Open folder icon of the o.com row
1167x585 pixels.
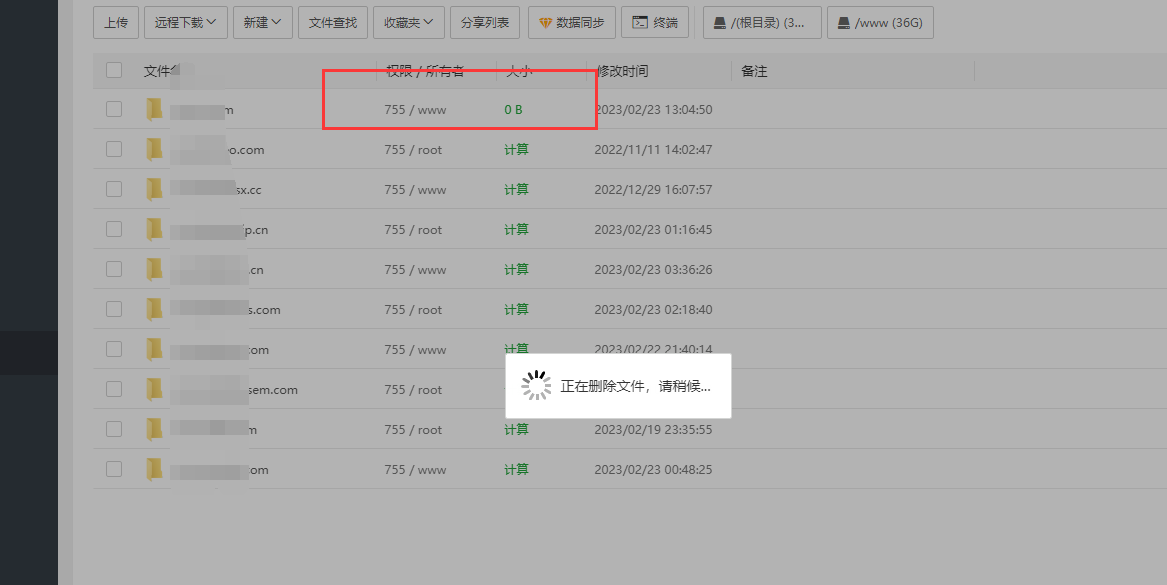154,150
